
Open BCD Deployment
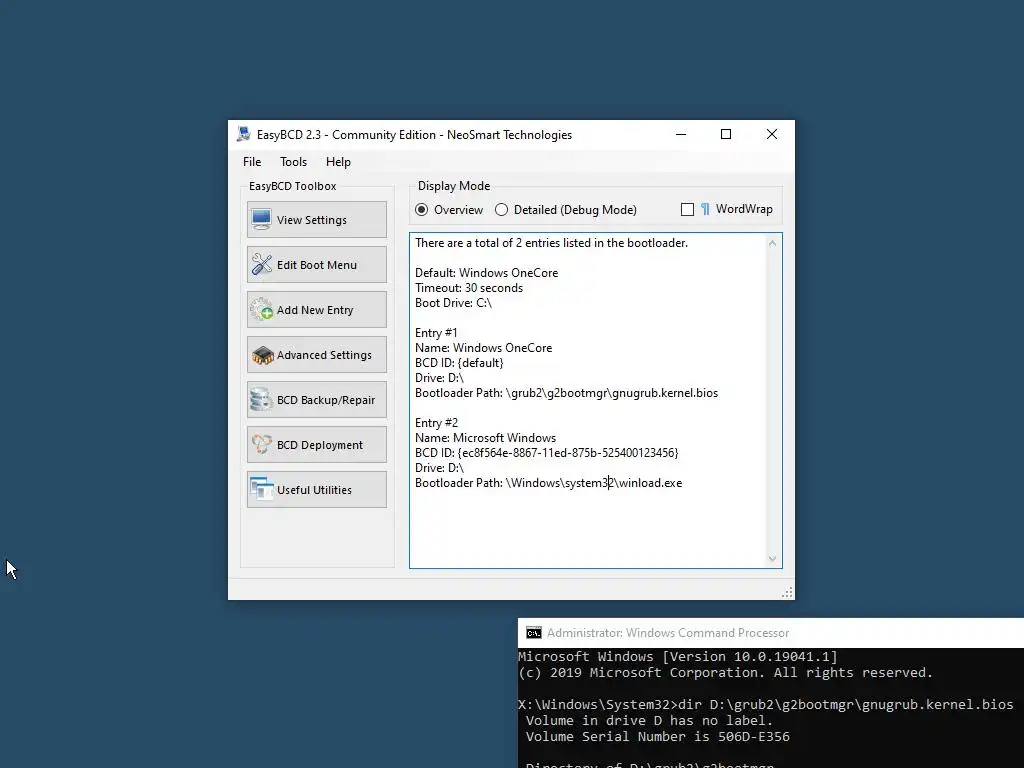[x=317, y=445]
